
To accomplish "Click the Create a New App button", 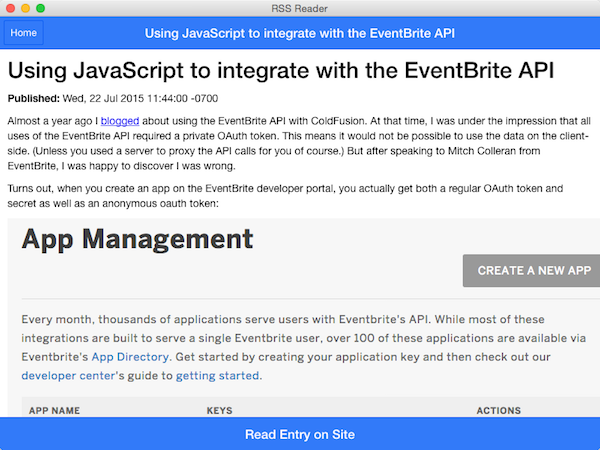I will pyautogui.click(x=532, y=271).
